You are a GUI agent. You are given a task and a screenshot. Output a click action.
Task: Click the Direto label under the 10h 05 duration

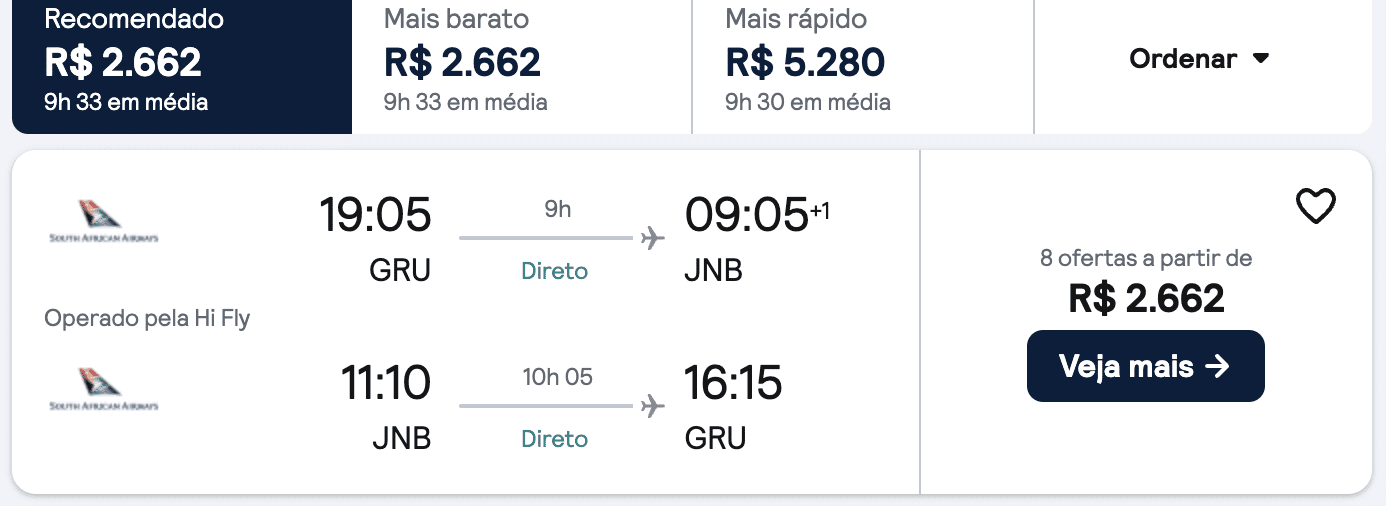[x=555, y=439]
